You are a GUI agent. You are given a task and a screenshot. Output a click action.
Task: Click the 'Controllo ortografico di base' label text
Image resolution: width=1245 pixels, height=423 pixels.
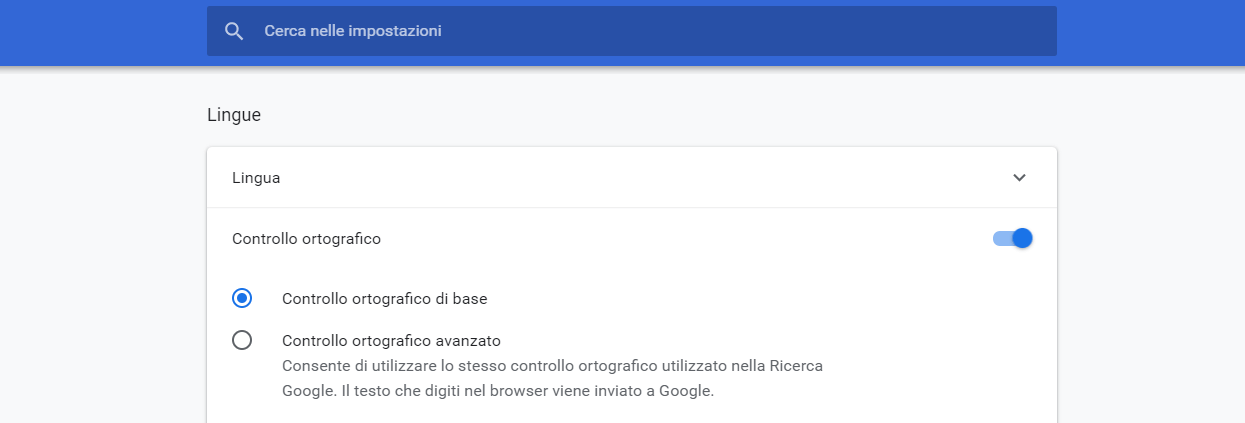[385, 298]
